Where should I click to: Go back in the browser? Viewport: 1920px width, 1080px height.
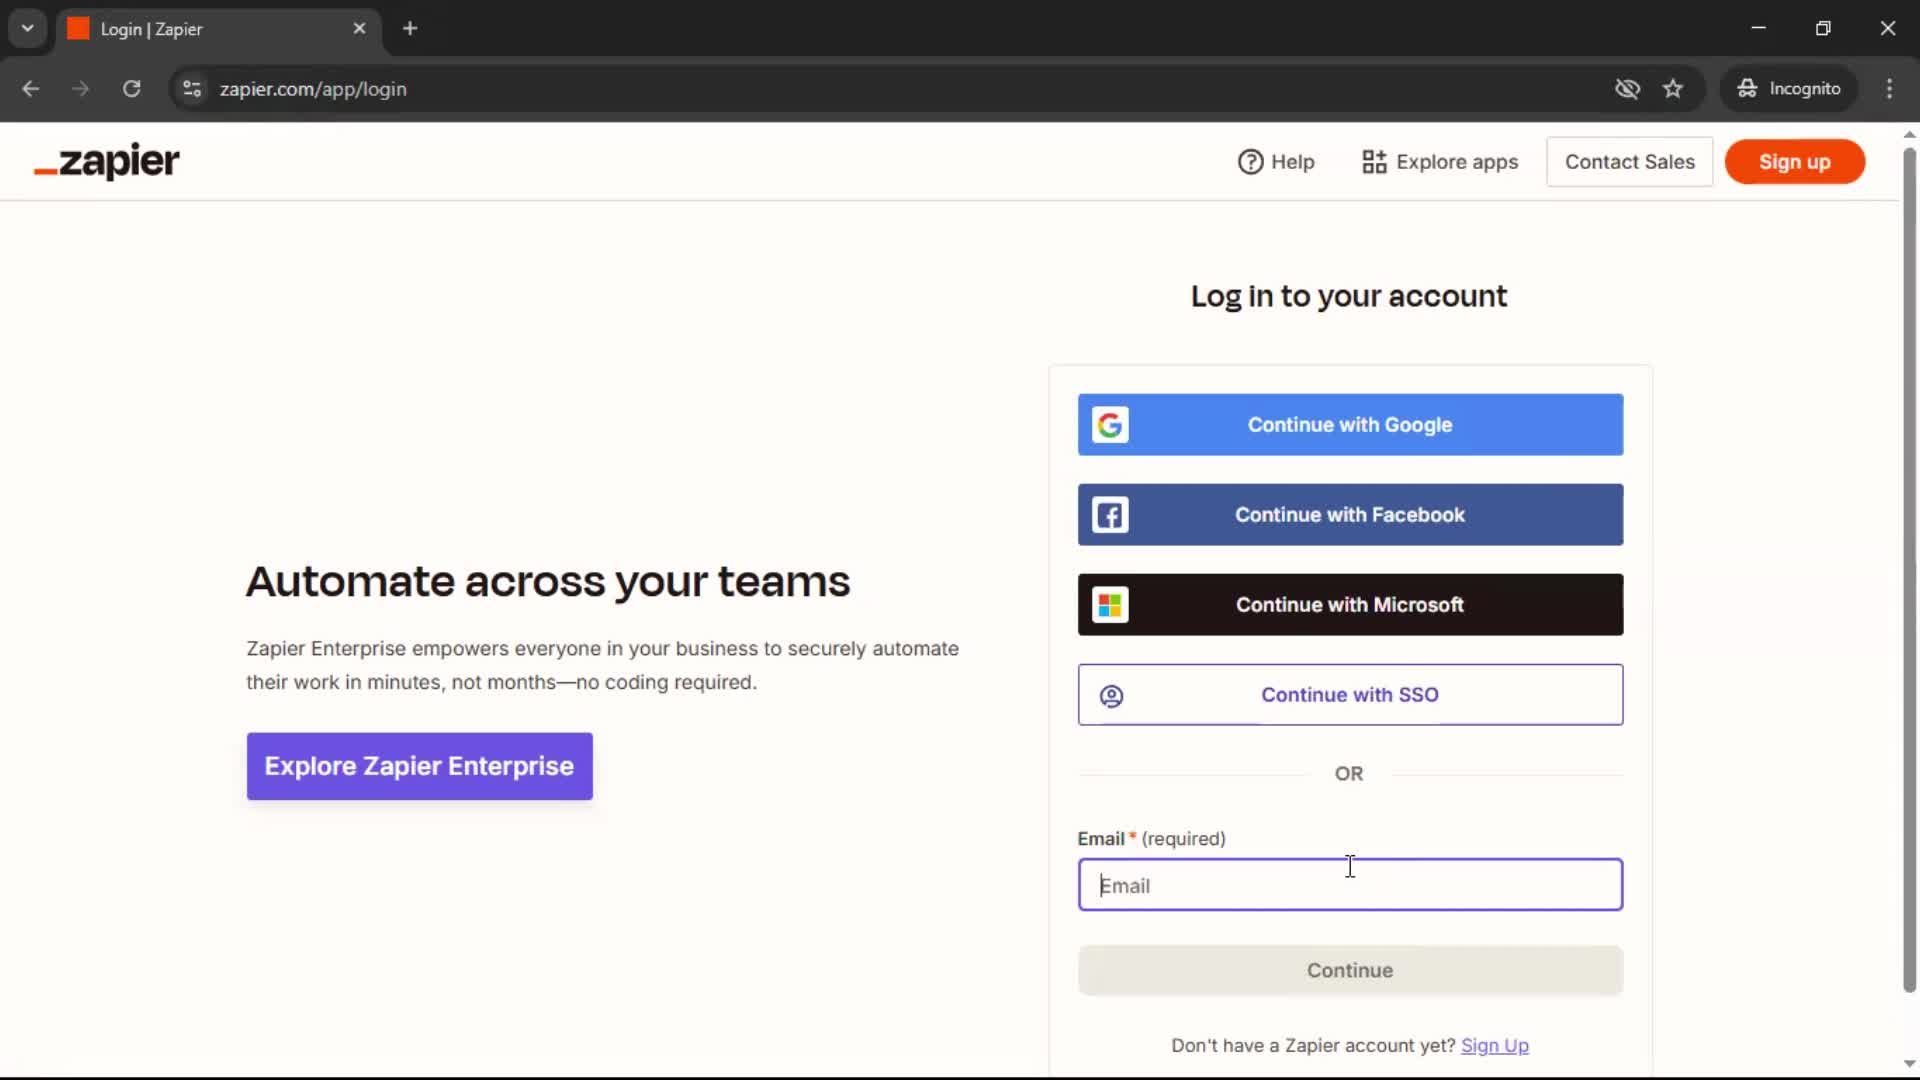[31, 89]
